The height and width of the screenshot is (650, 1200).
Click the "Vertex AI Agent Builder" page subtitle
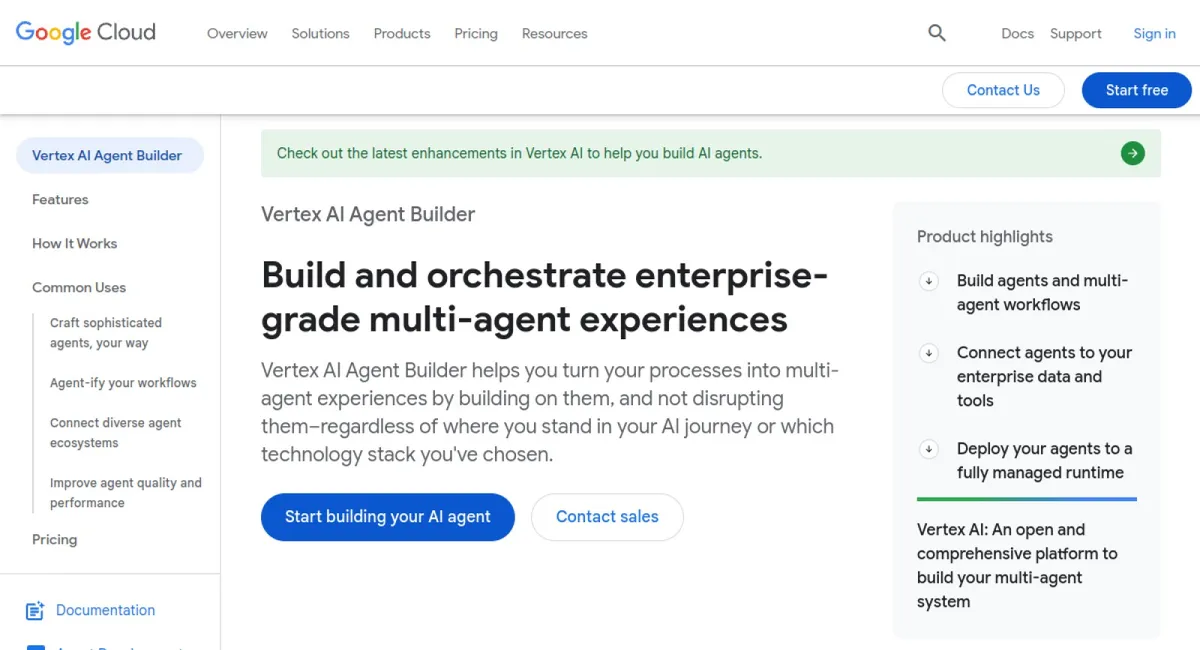(x=368, y=214)
